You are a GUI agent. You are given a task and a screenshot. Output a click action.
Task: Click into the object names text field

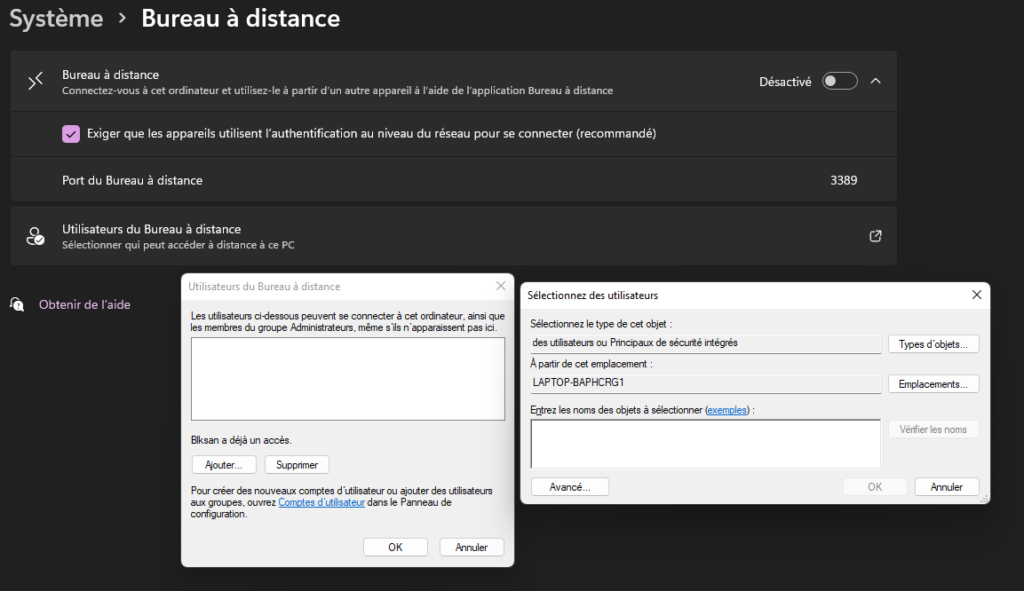[x=705, y=443]
